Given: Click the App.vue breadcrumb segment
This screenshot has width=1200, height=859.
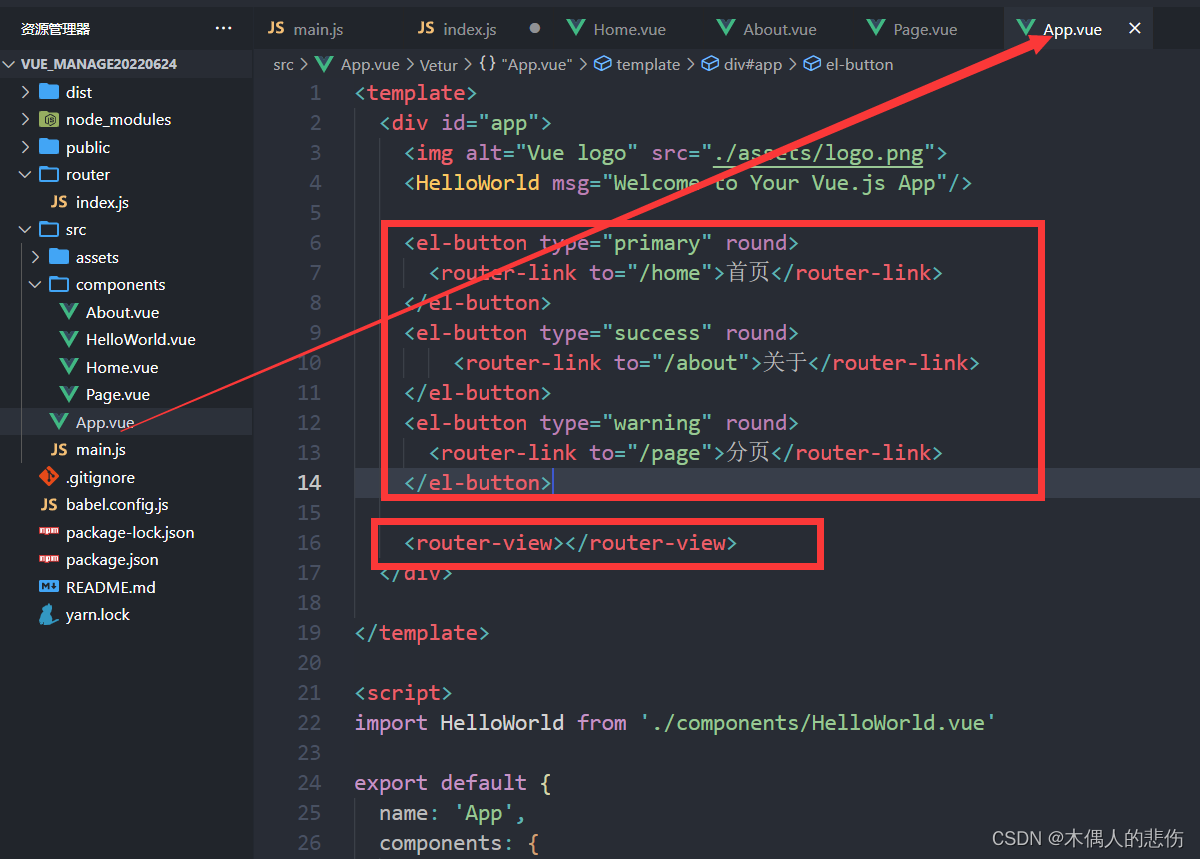Looking at the screenshot, I should [x=370, y=64].
